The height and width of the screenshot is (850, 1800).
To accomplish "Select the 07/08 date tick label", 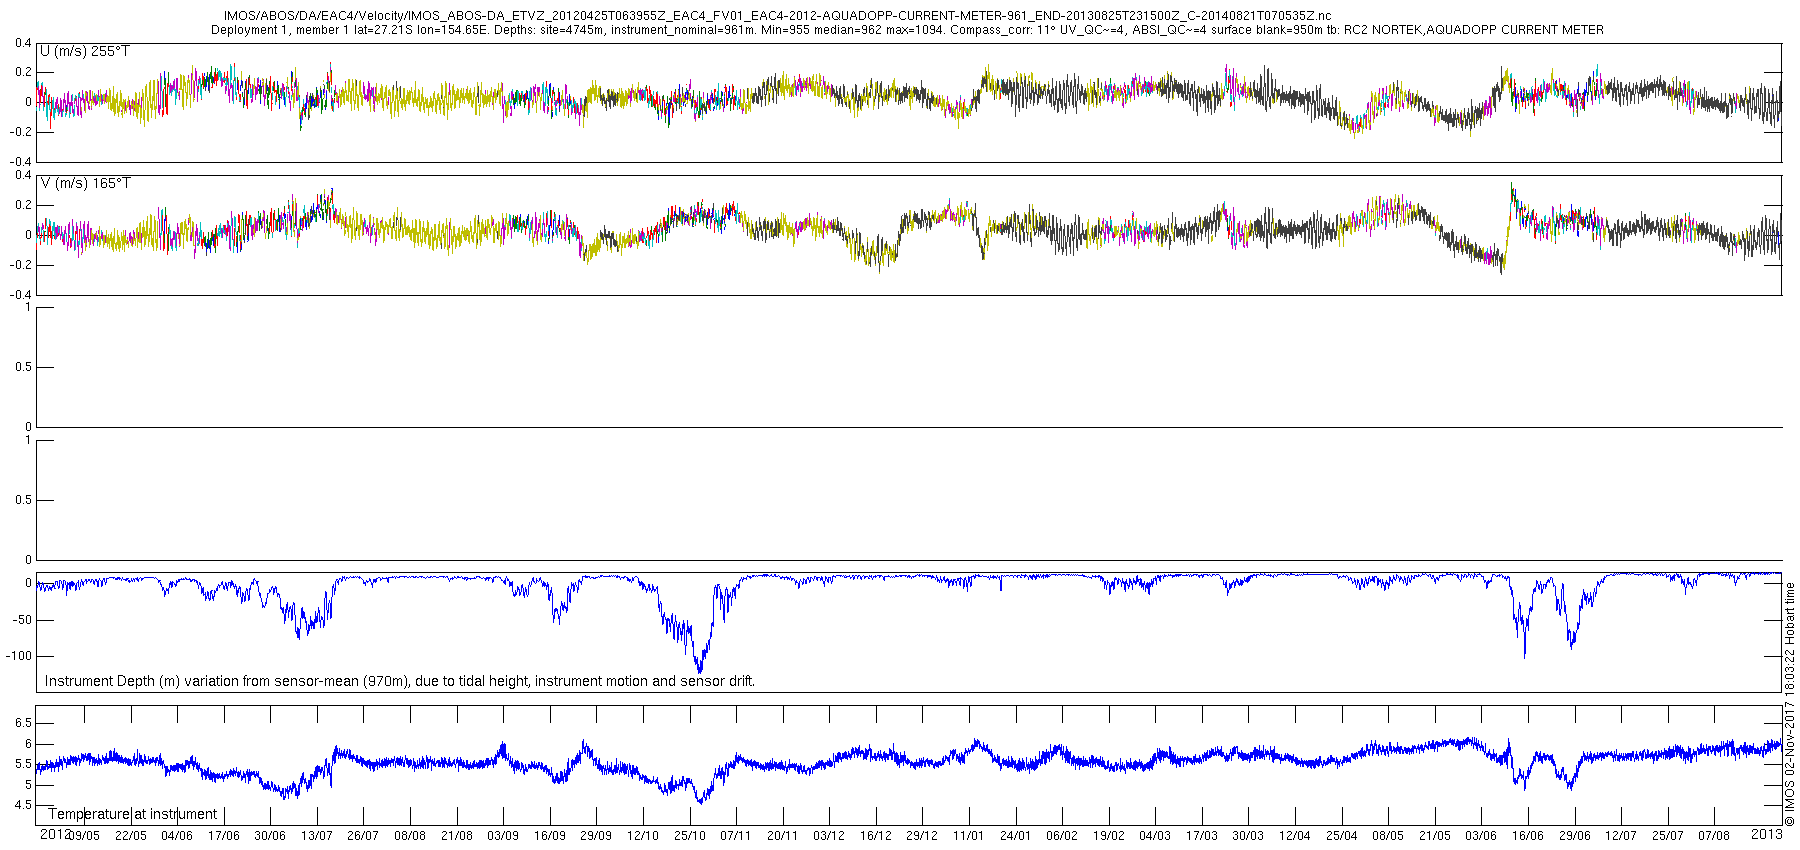I will point(1714,836).
